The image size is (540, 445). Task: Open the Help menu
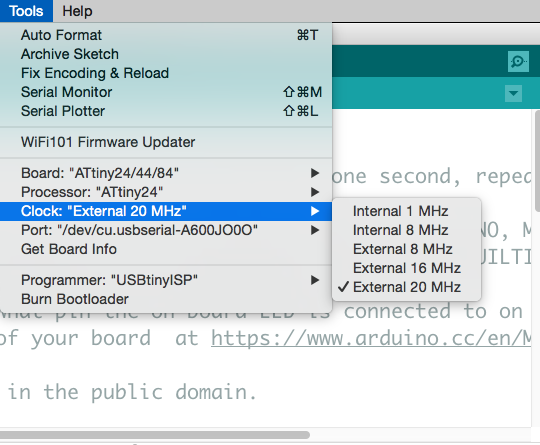click(x=77, y=11)
